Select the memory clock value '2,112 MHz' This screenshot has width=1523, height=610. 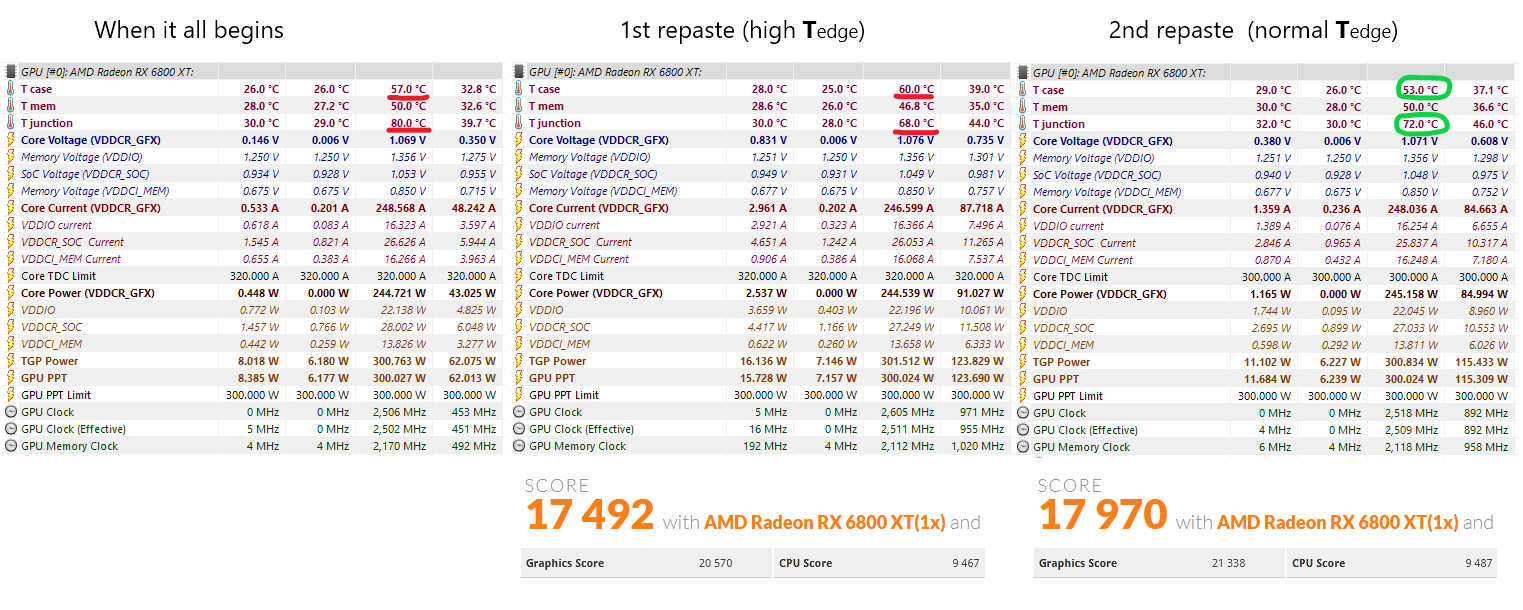click(908, 446)
